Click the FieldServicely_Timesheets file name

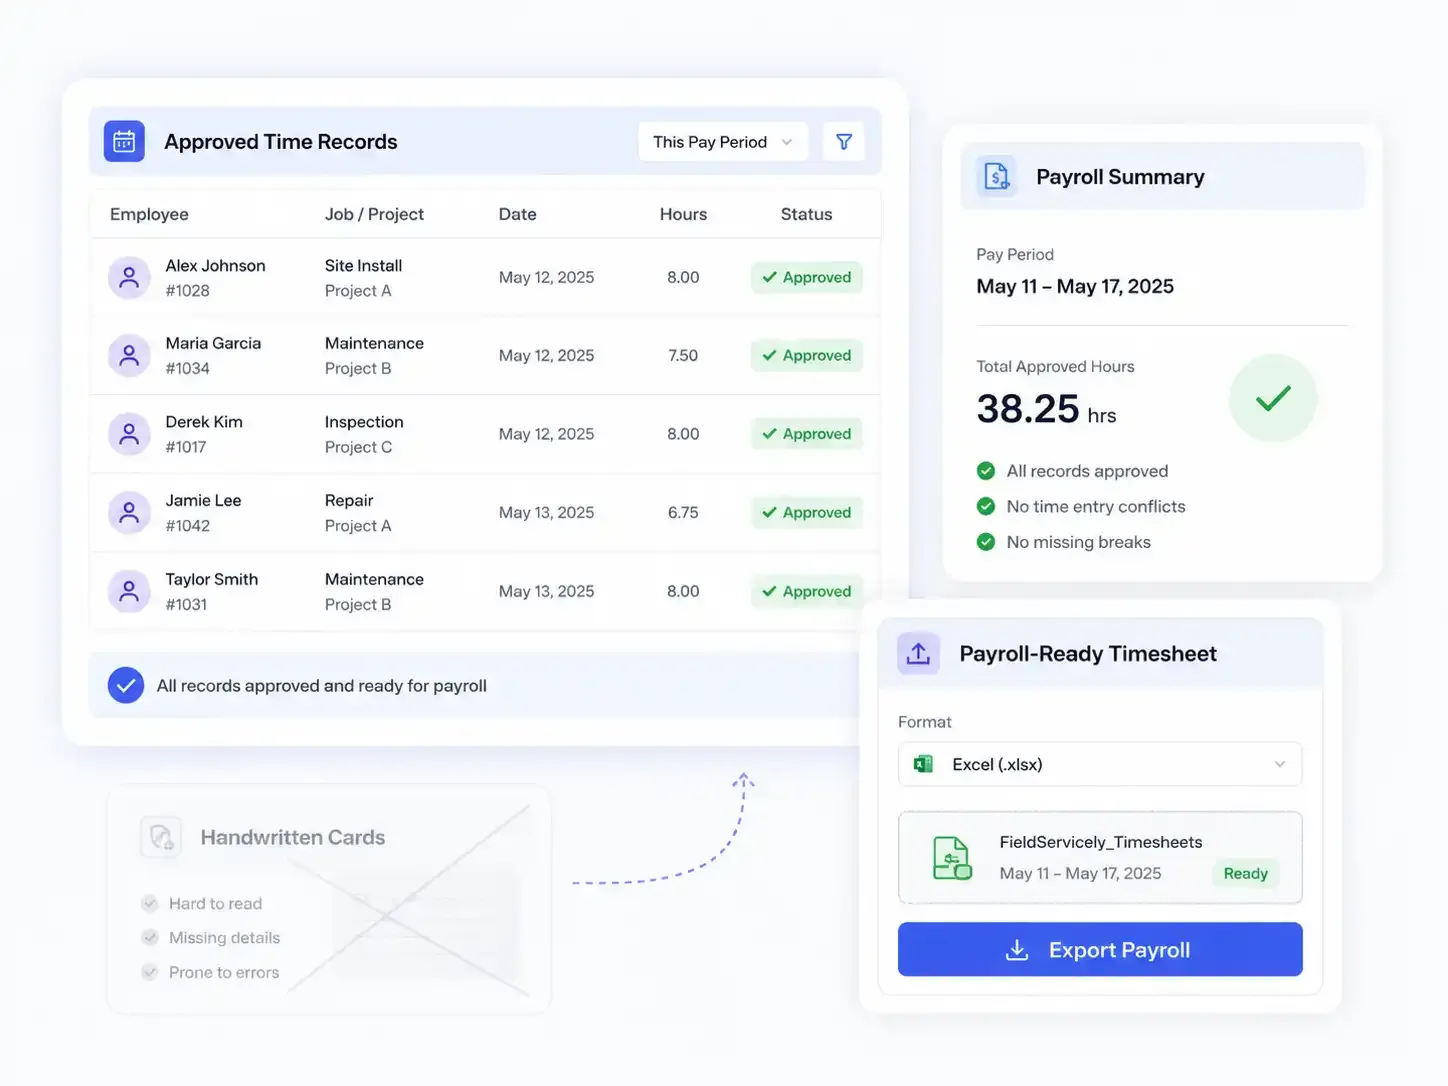tap(1101, 842)
